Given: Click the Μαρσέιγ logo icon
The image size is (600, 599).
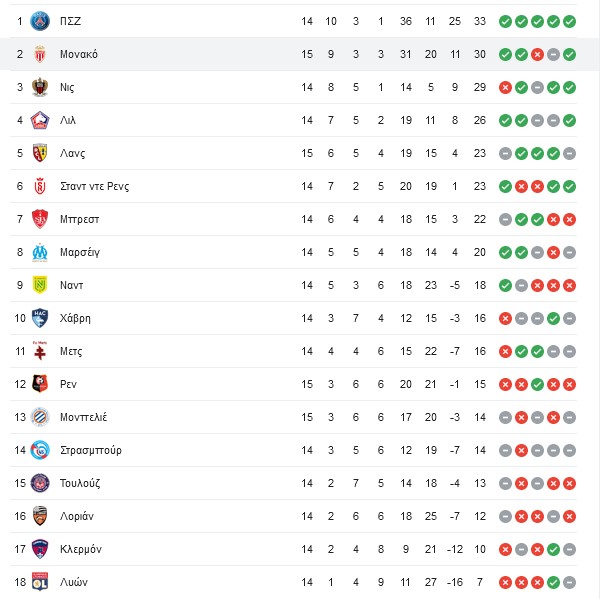Looking at the screenshot, I should [40, 252].
